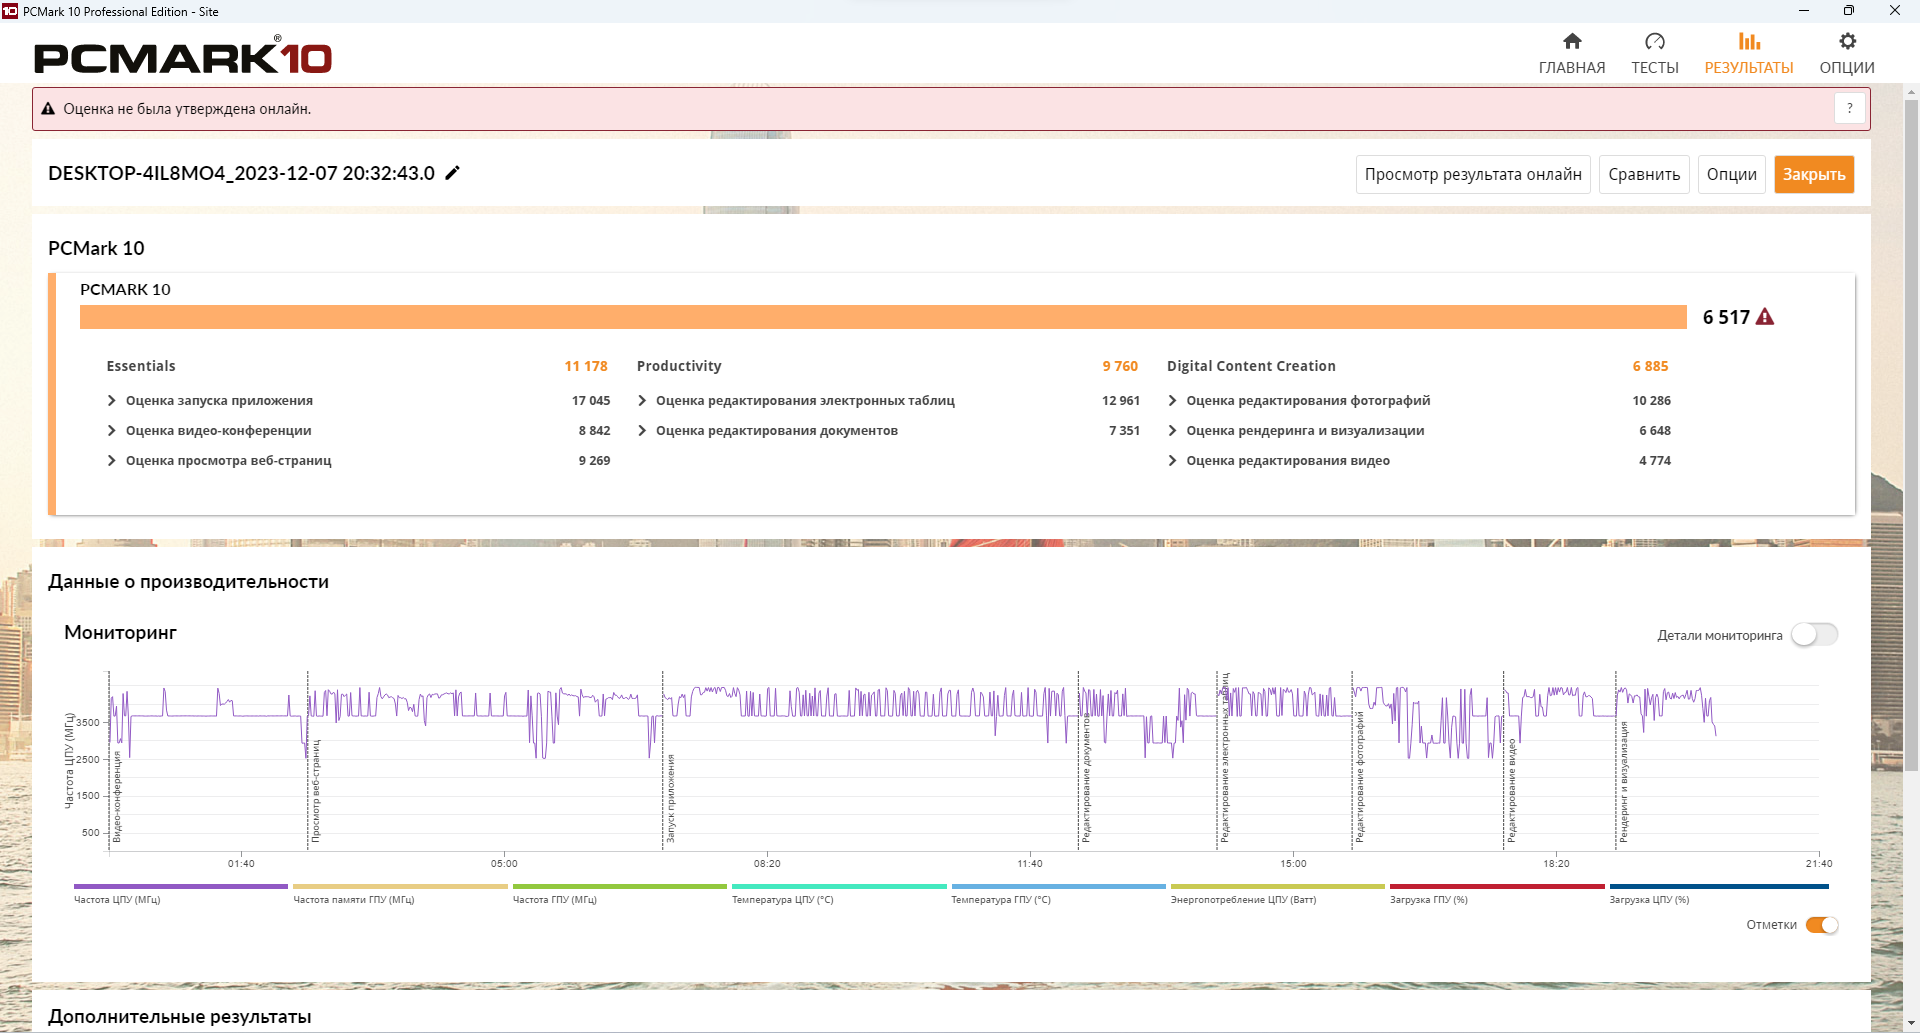Click the Редактирование электронных таблиц chart marker

coord(1225,757)
